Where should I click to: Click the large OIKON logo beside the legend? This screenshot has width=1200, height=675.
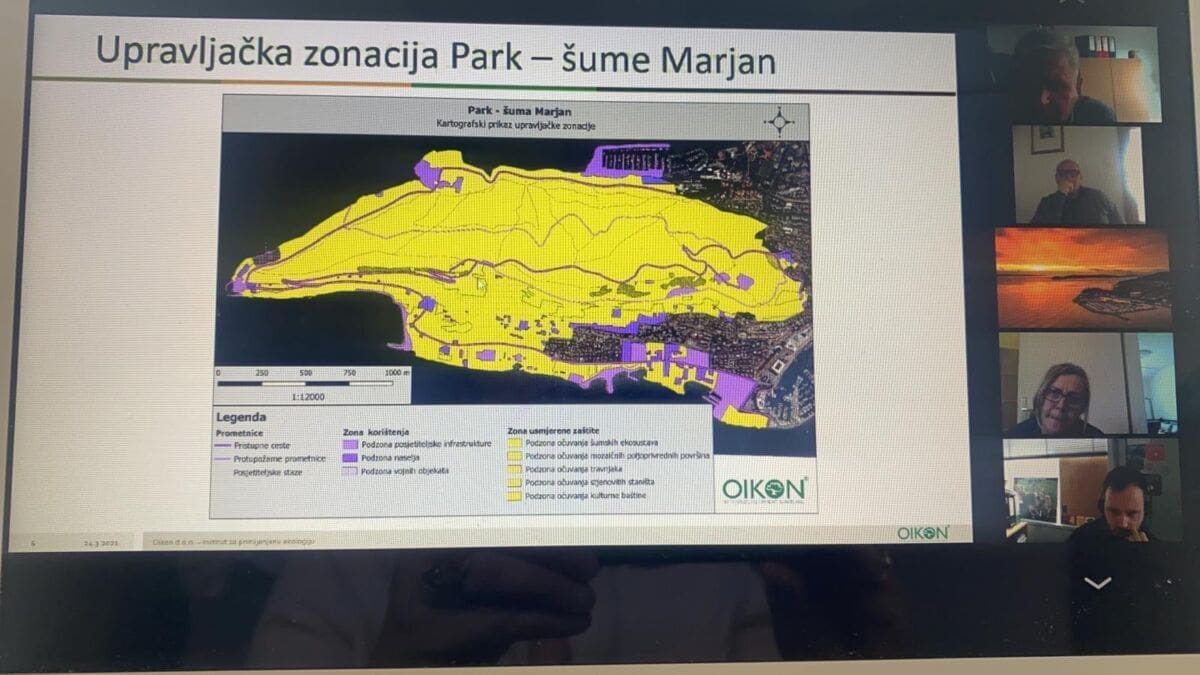pos(765,489)
